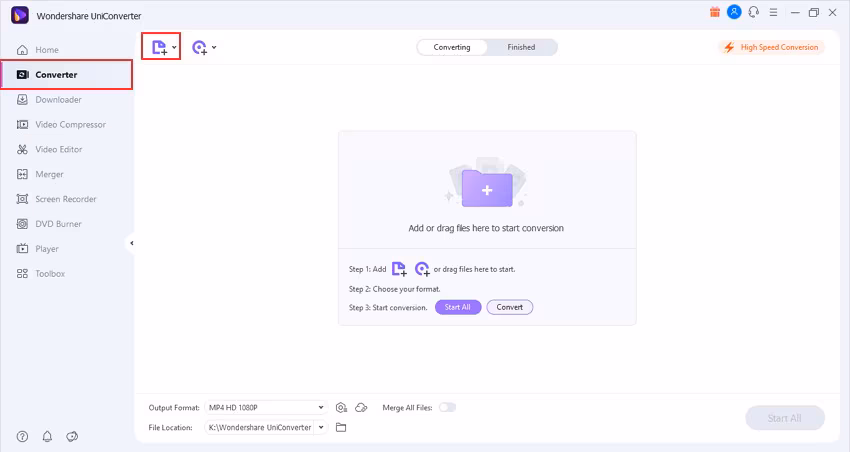The image size is (850, 452).
Task: Click the Wondershare UniConverter logo
Action: (20, 15)
